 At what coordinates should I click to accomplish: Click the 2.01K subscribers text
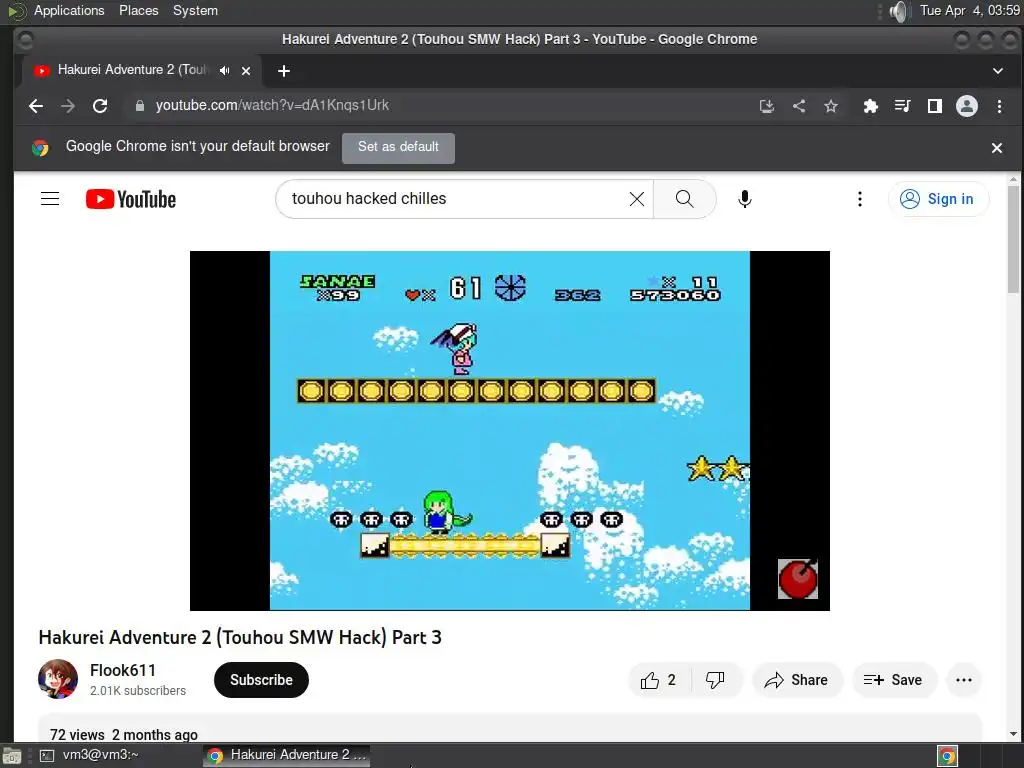(x=138, y=690)
